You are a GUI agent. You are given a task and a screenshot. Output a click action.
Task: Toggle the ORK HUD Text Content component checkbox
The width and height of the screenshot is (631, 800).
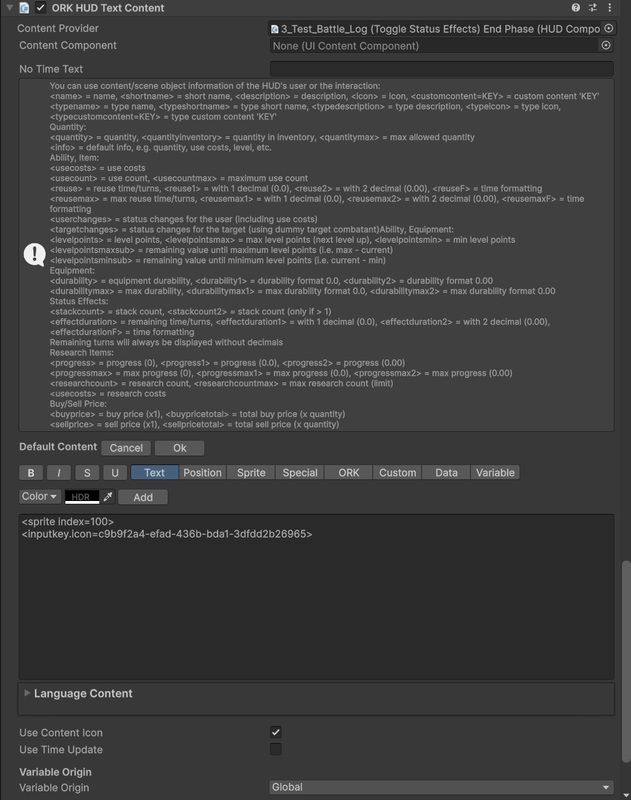[x=40, y=8]
